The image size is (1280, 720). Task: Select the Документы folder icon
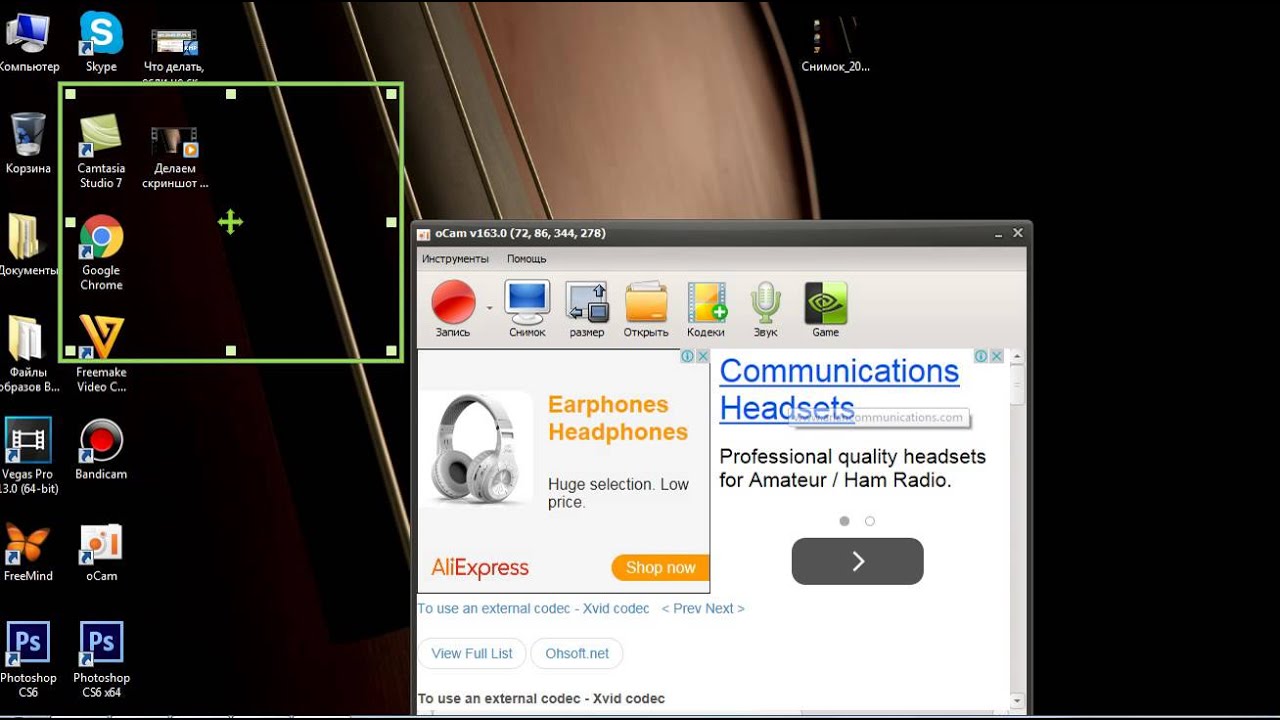[26, 245]
